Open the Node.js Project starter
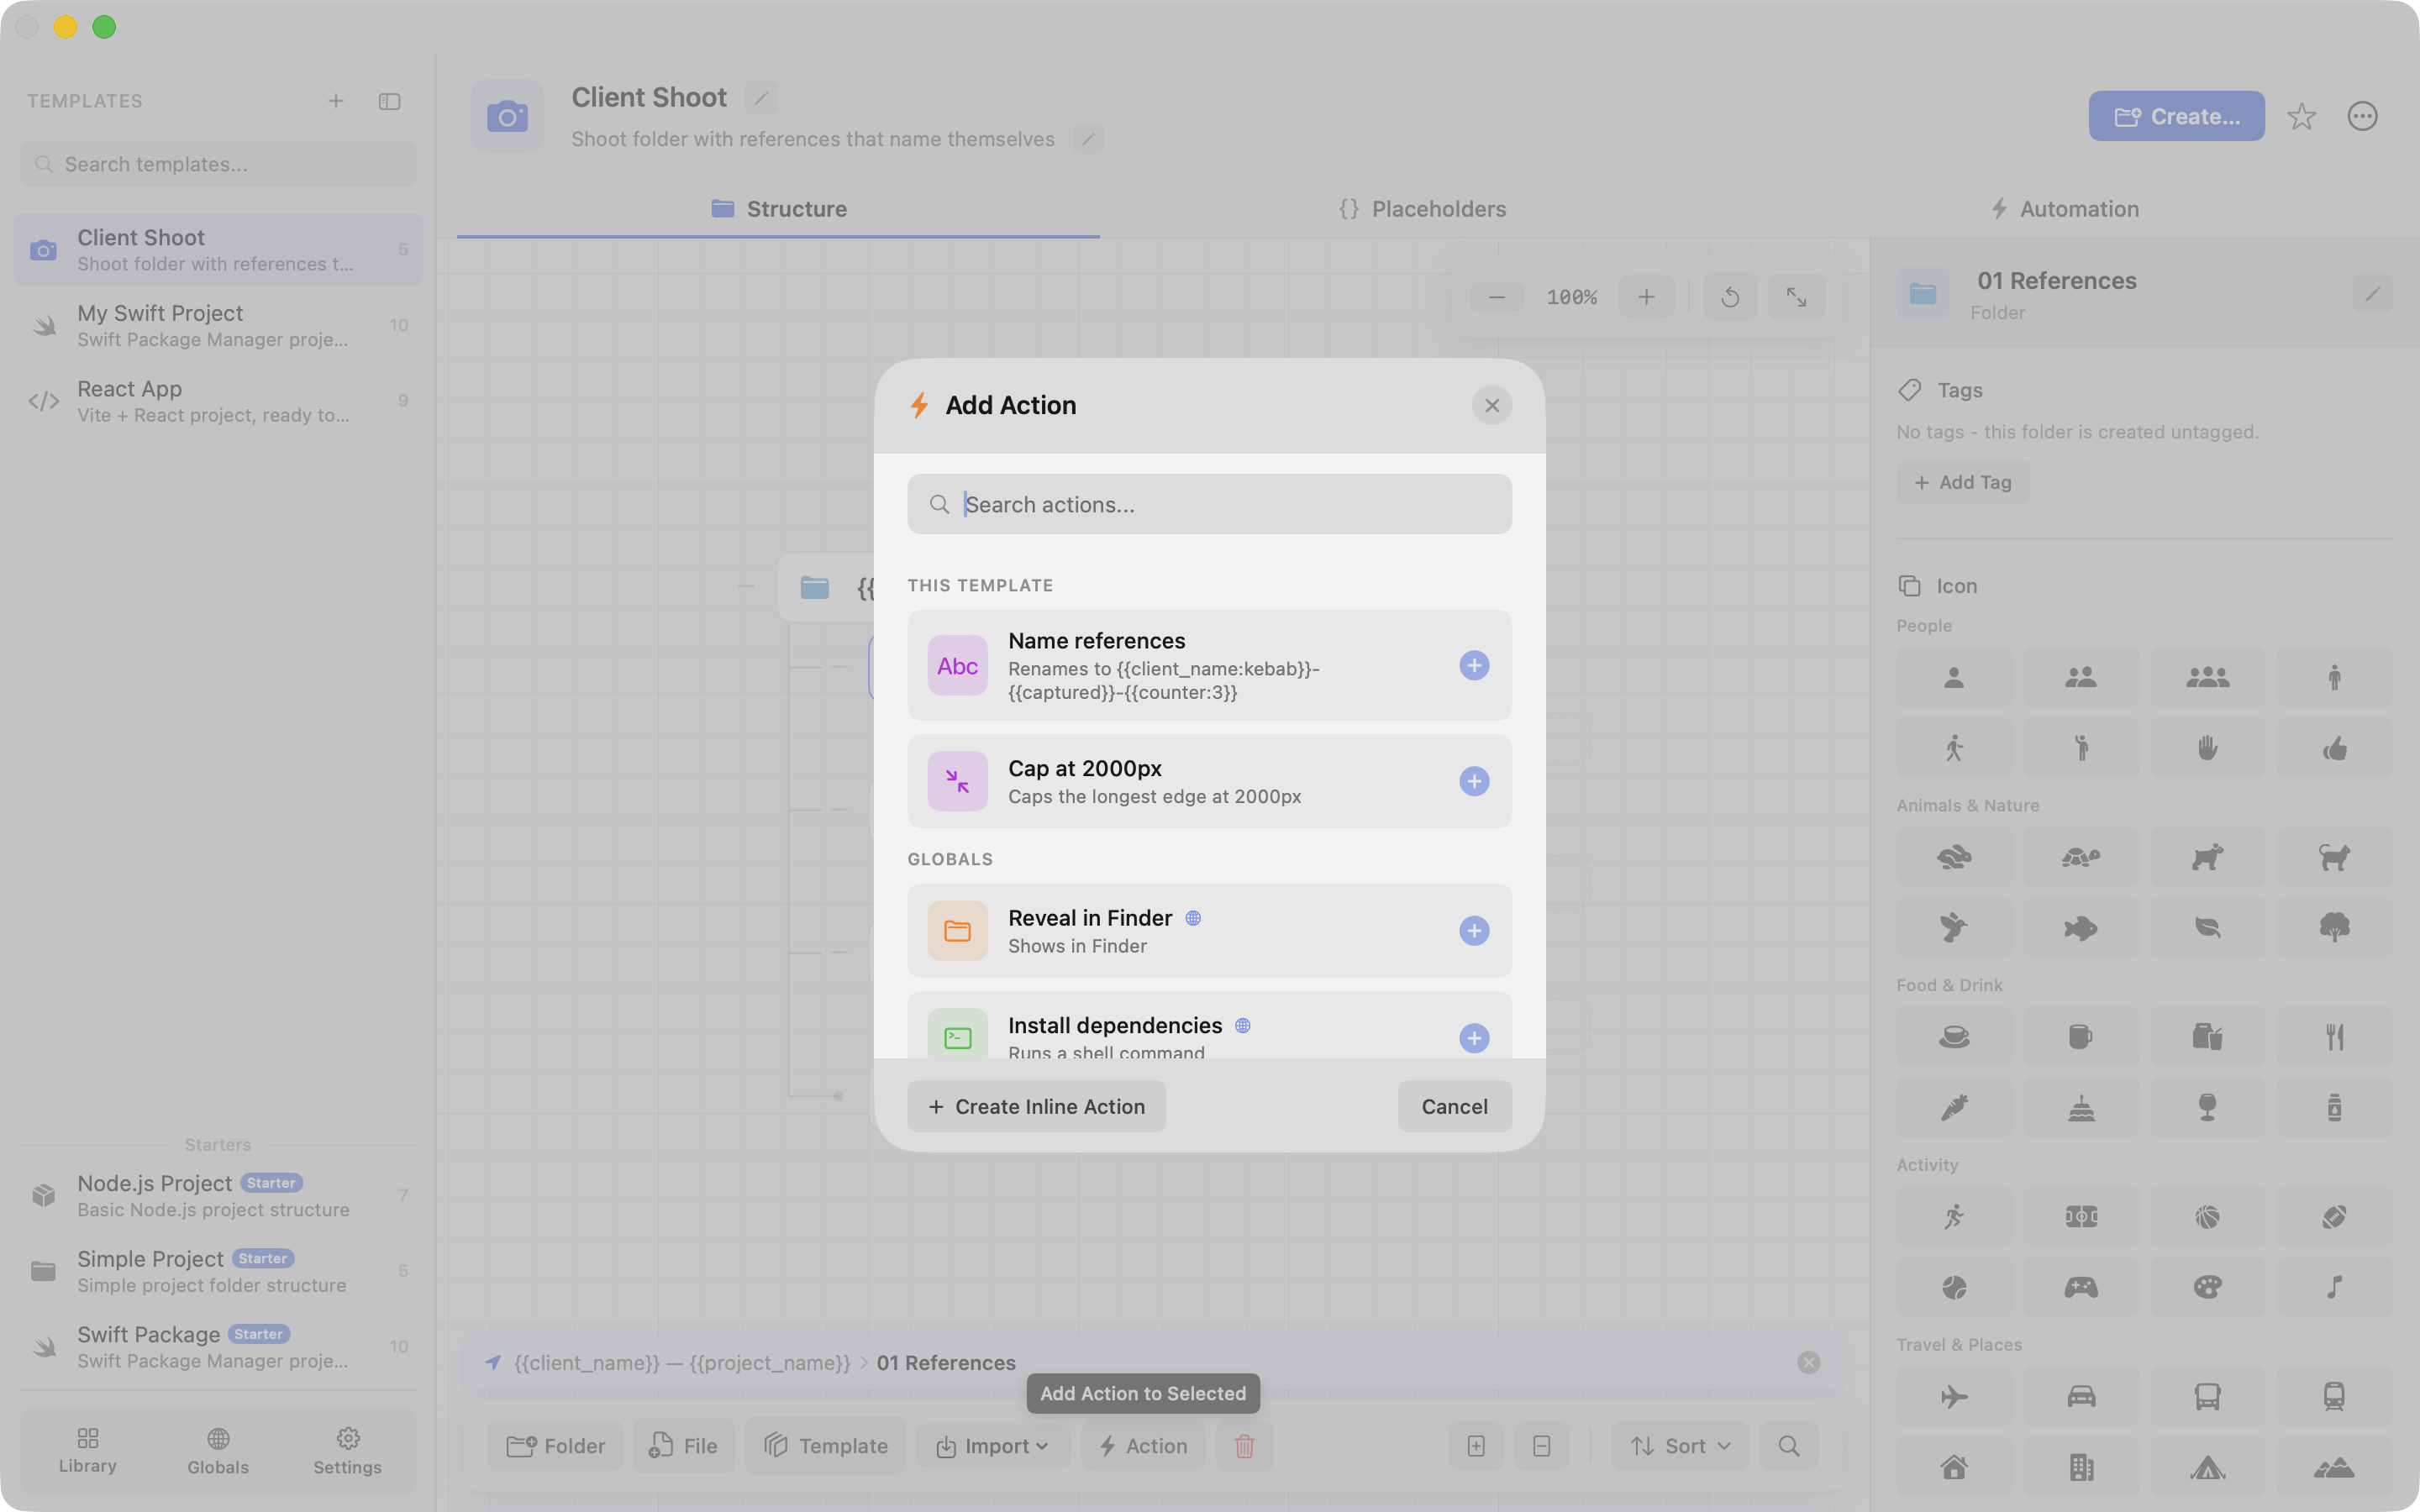 pos(218,1195)
